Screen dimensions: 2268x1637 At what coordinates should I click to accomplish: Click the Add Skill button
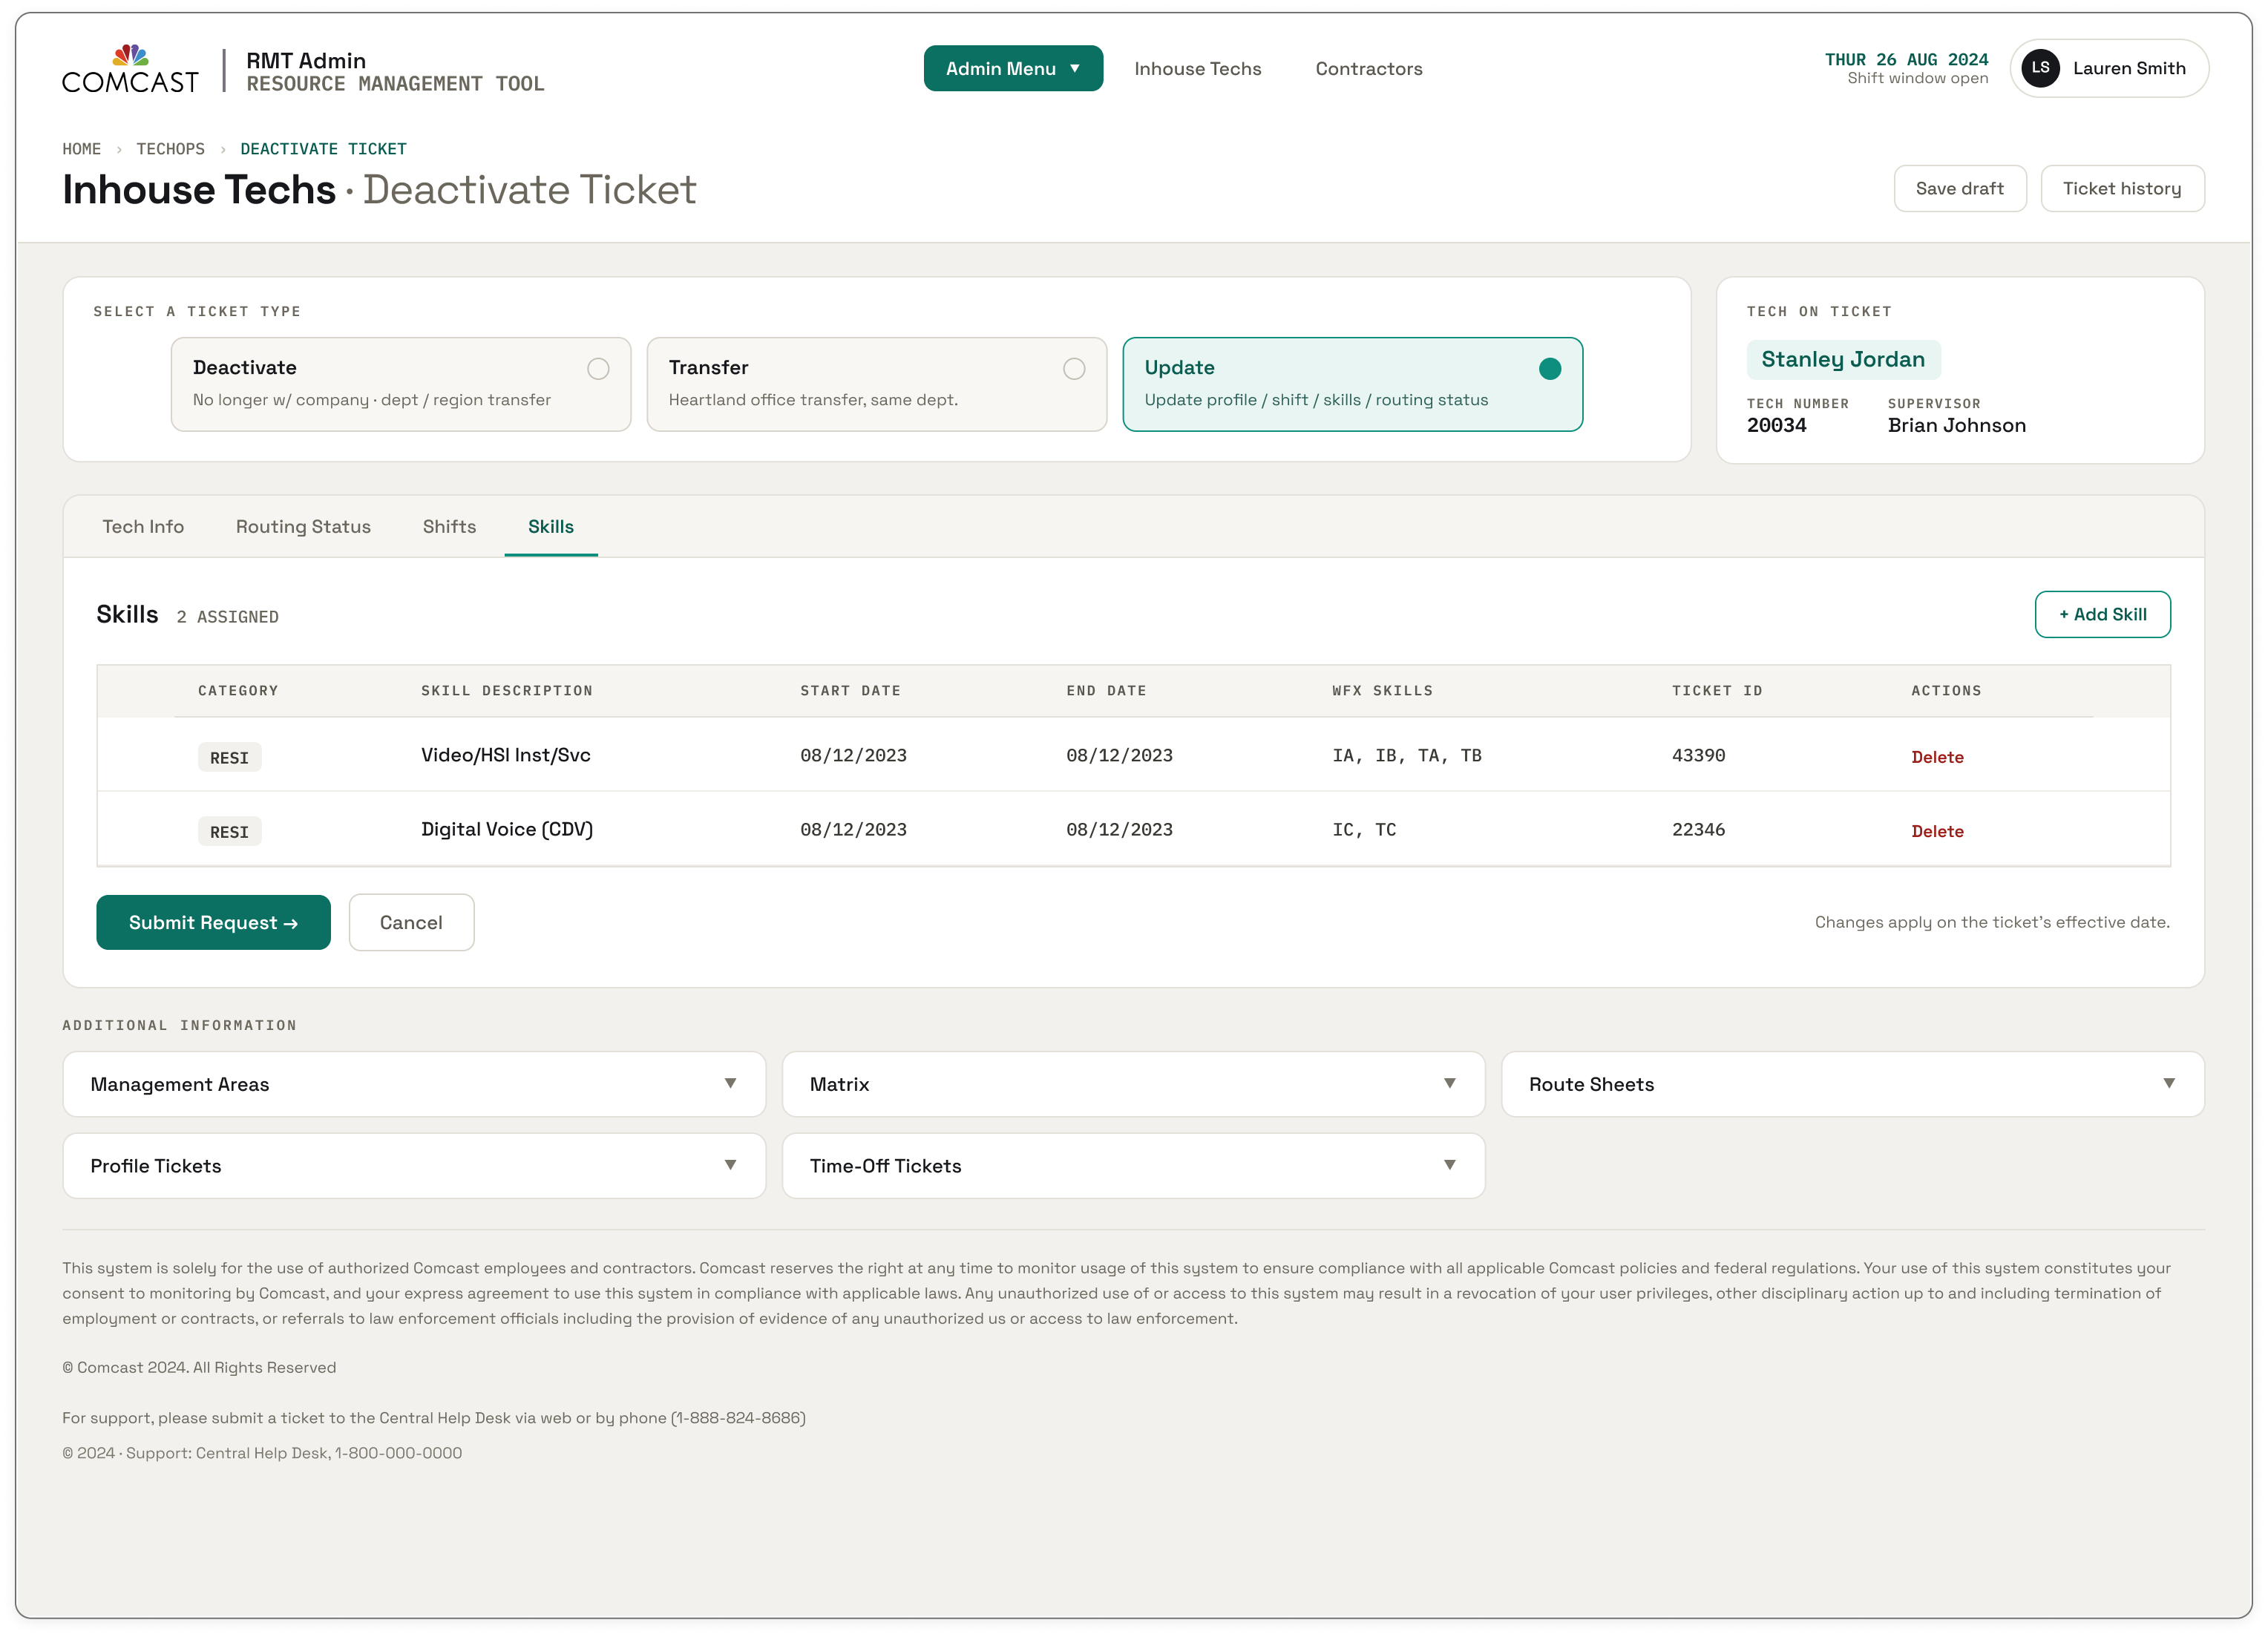click(2102, 614)
